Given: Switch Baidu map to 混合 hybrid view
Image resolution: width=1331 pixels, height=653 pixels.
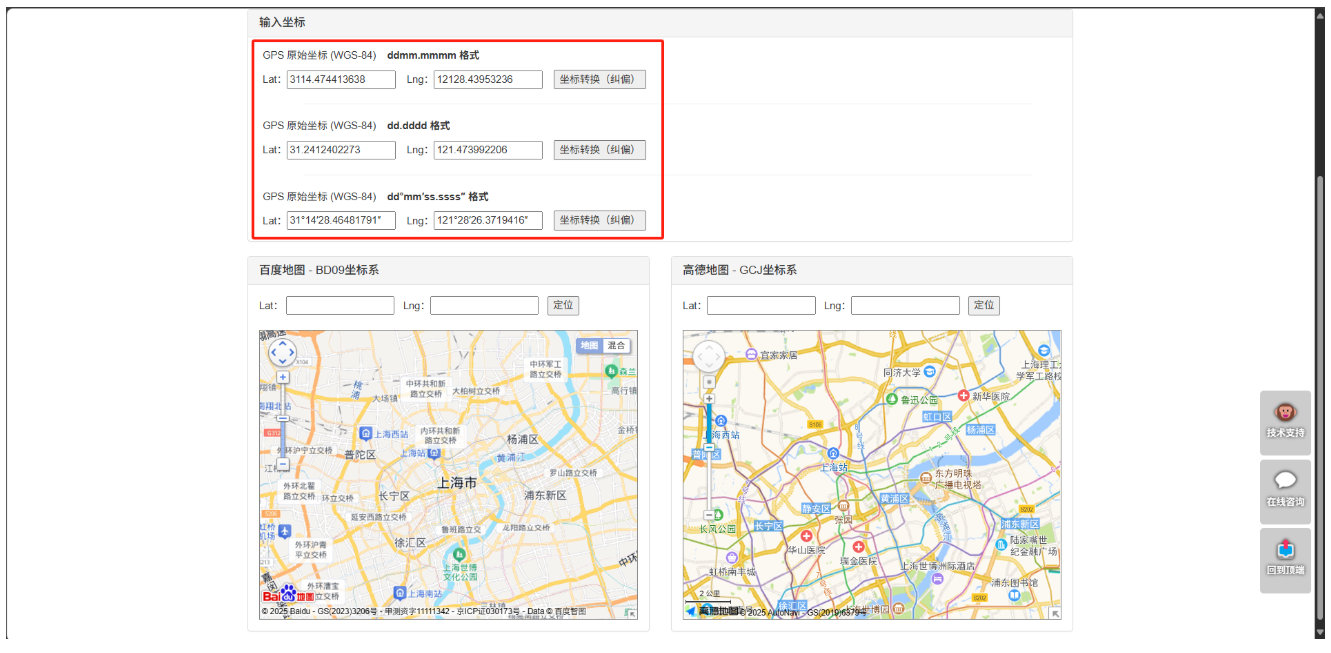Looking at the screenshot, I should click(x=618, y=346).
